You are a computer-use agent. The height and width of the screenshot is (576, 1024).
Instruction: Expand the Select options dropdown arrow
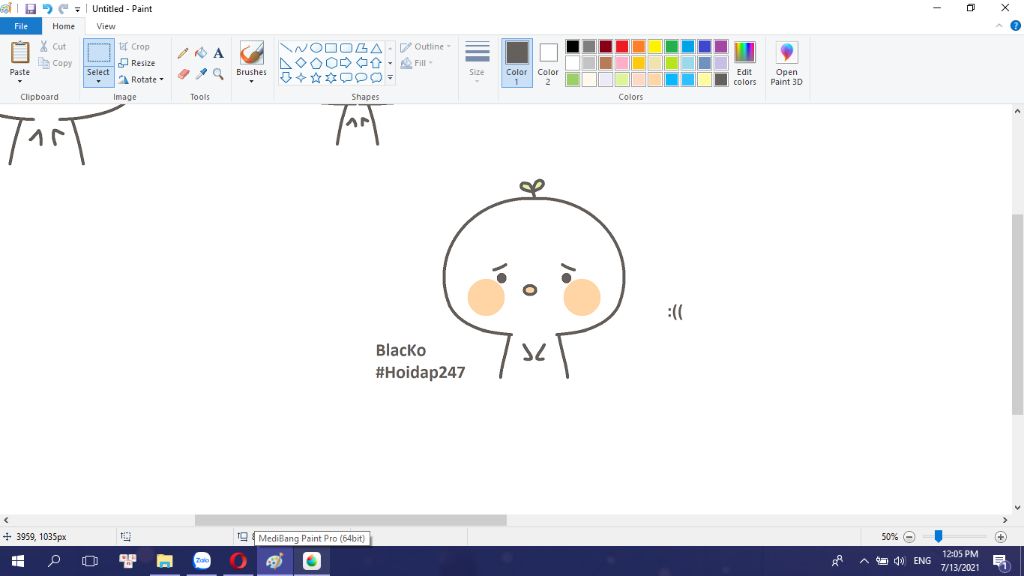click(99, 82)
